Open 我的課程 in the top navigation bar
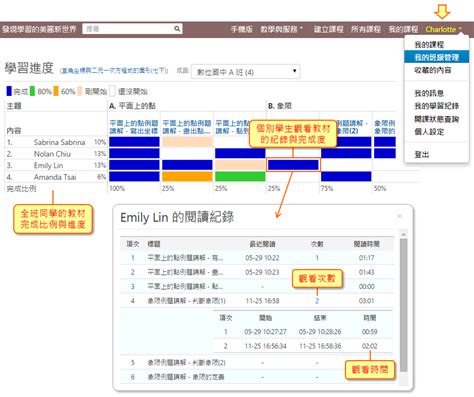Image resolution: width=474 pixels, height=397 pixels. (403, 29)
